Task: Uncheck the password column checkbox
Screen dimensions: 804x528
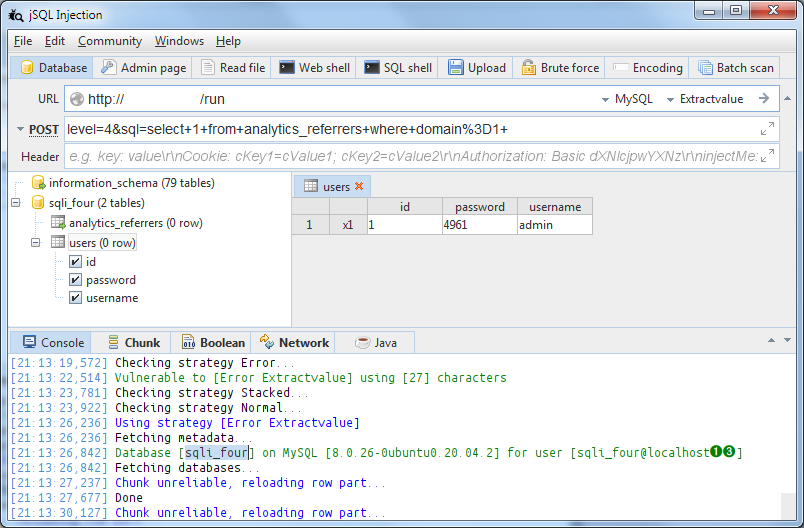Action: point(75,279)
